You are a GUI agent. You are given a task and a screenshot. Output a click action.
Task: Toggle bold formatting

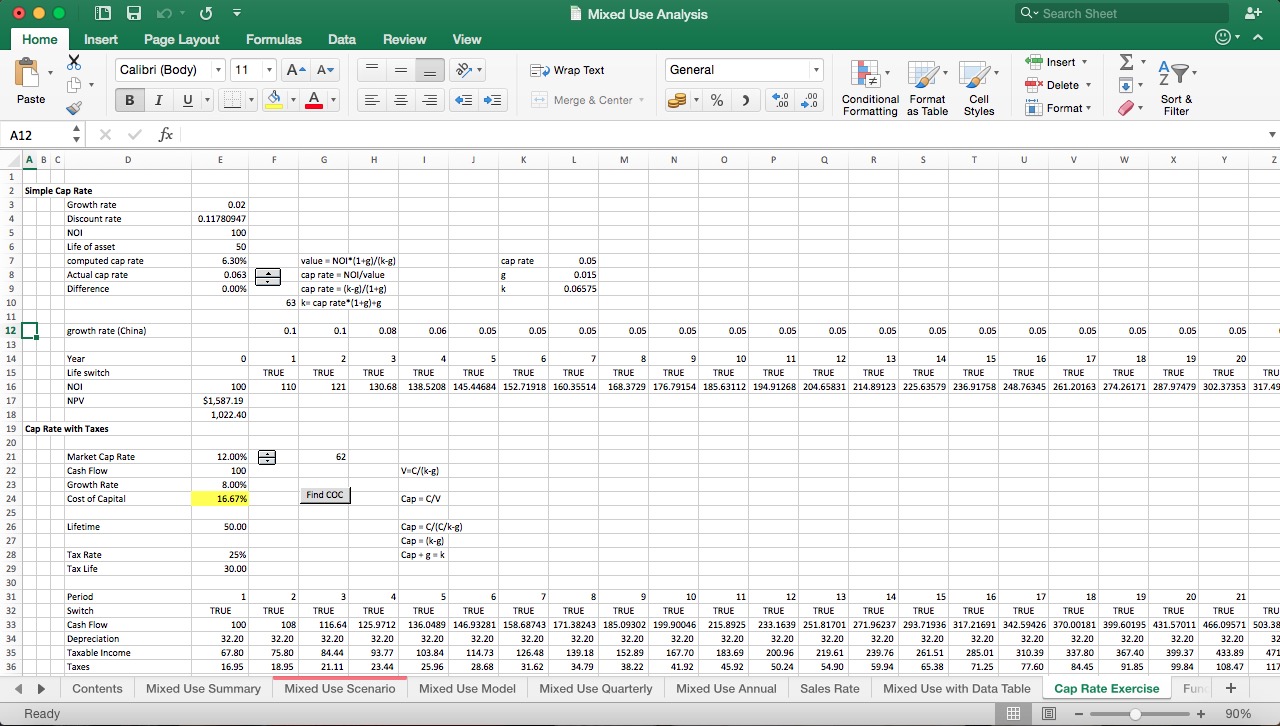coord(128,100)
